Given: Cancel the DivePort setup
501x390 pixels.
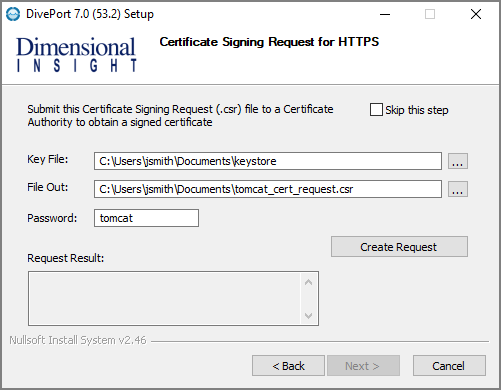Looking at the screenshot, I should click(x=449, y=366).
